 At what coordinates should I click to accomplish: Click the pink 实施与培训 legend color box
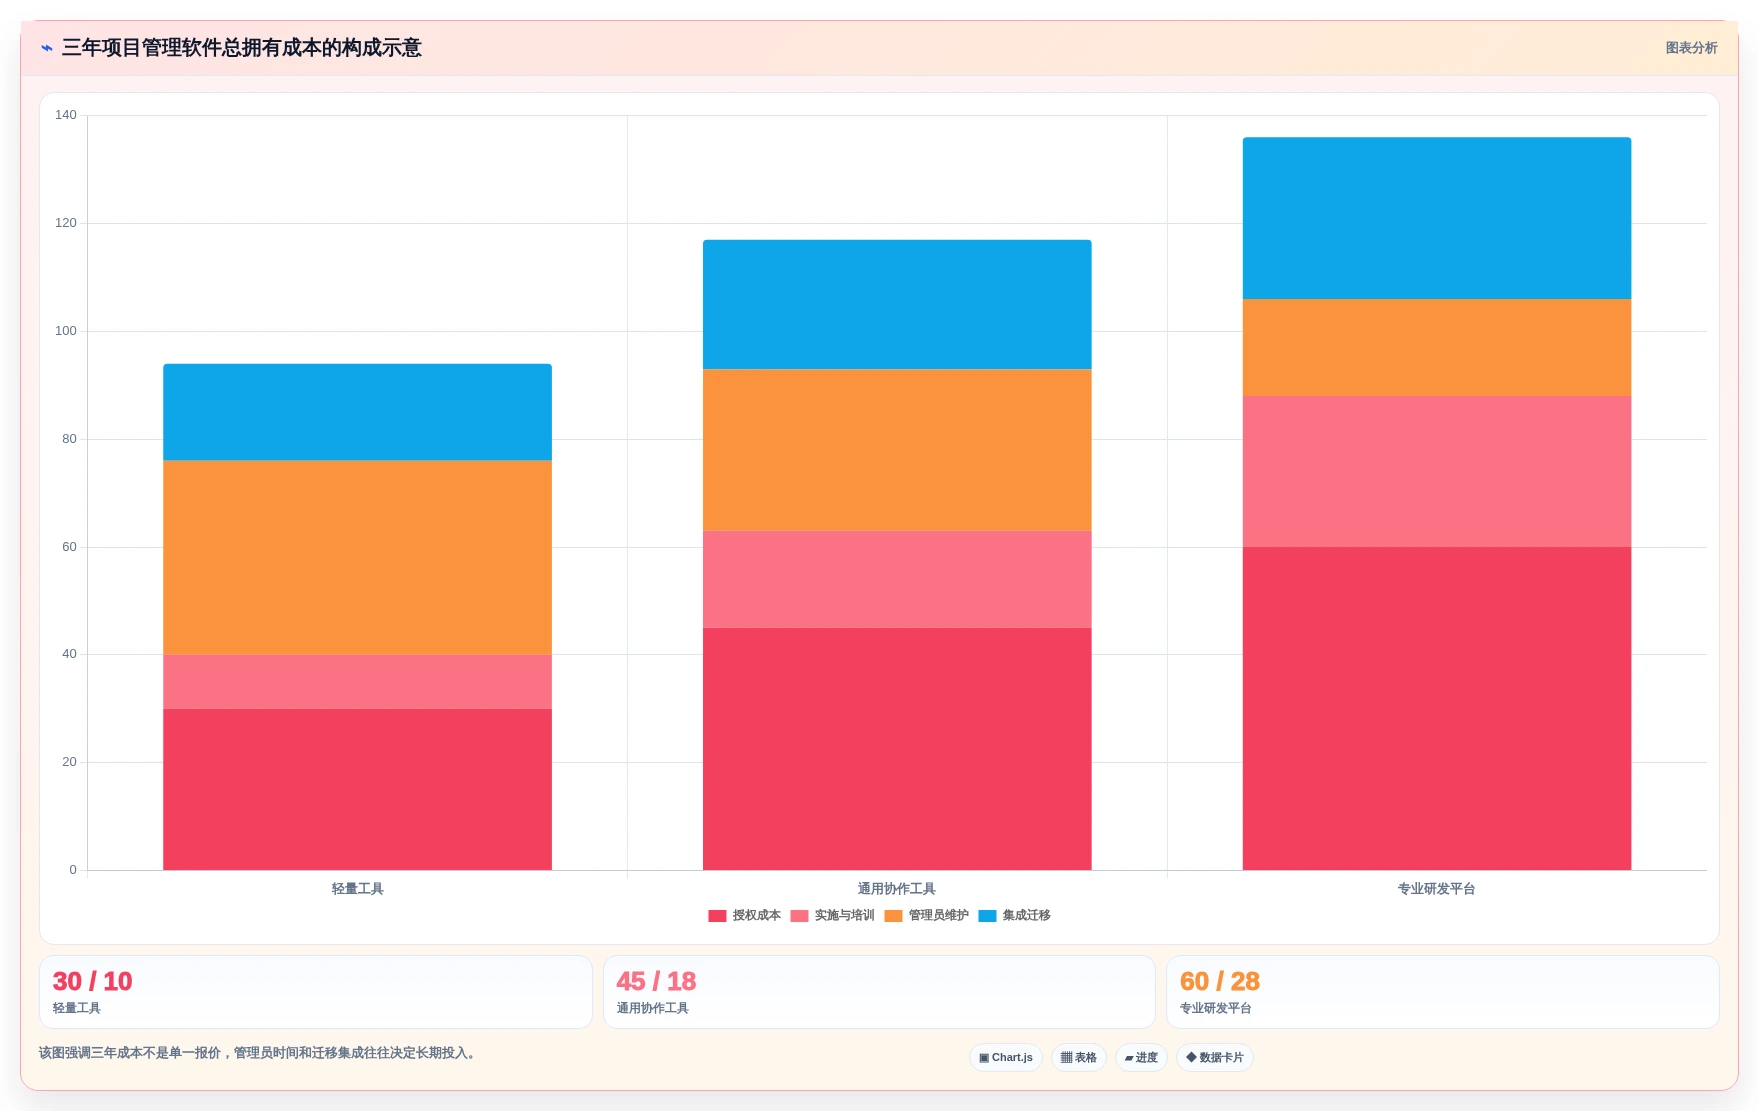tap(799, 916)
